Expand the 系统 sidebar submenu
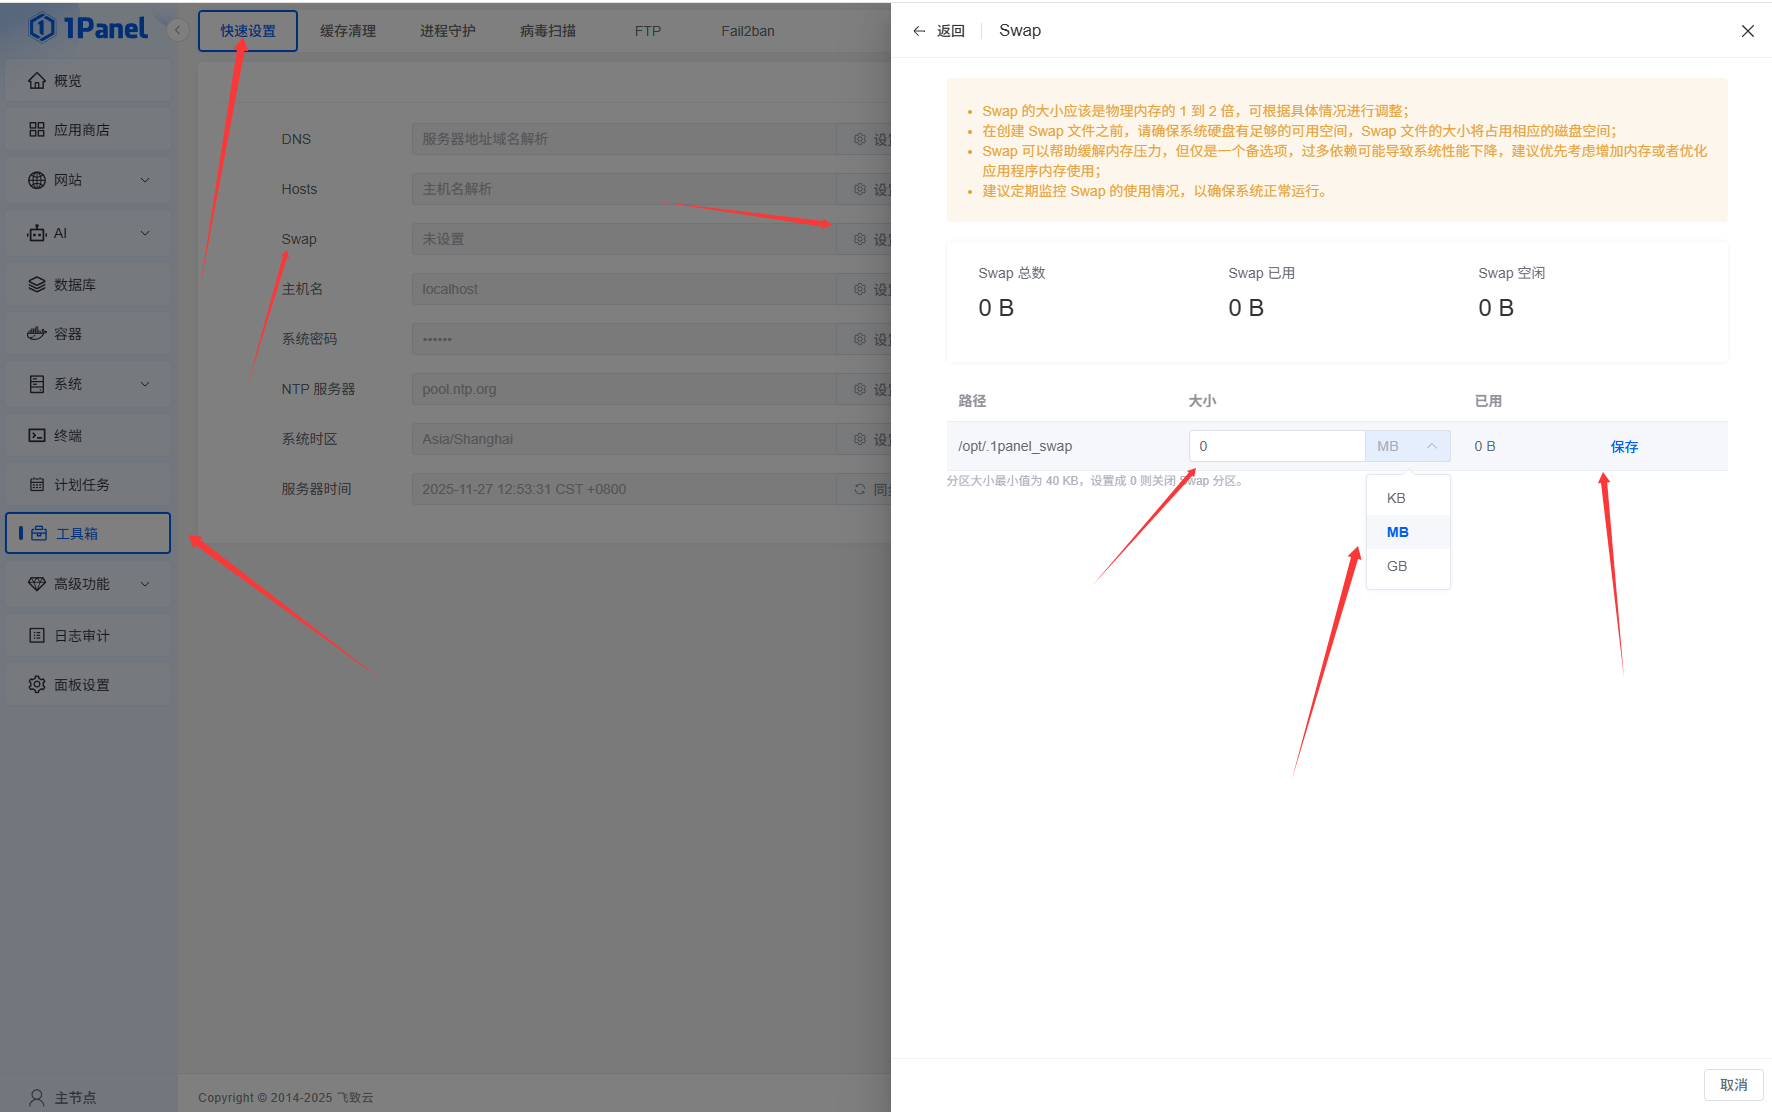The image size is (1772, 1112). (145, 384)
